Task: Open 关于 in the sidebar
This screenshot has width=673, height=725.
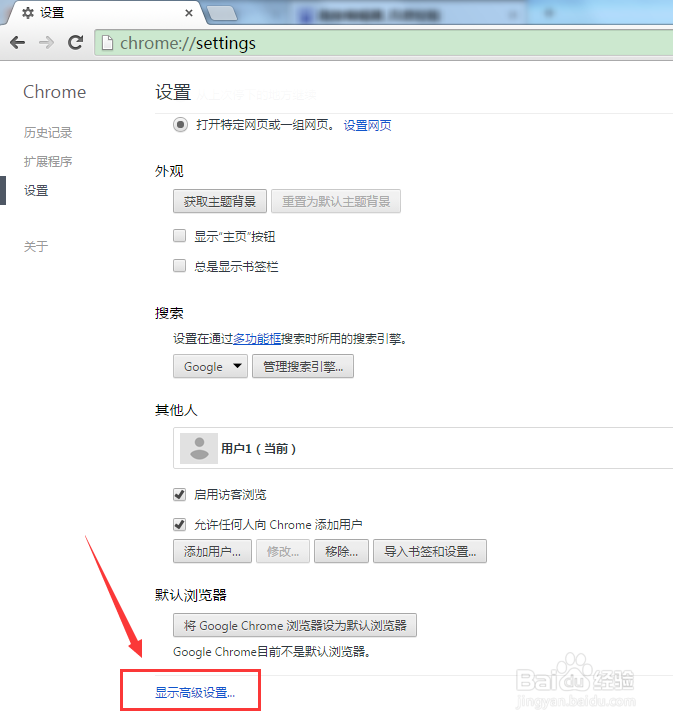Action: tap(36, 246)
